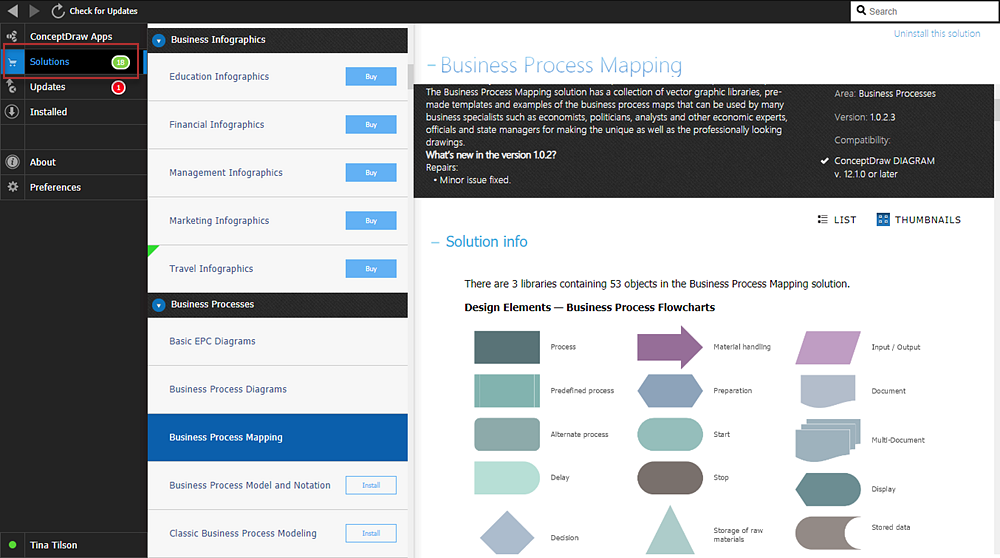The width and height of the screenshot is (1000, 558).
Task: Click the Installed download icon
Action: 12,112
